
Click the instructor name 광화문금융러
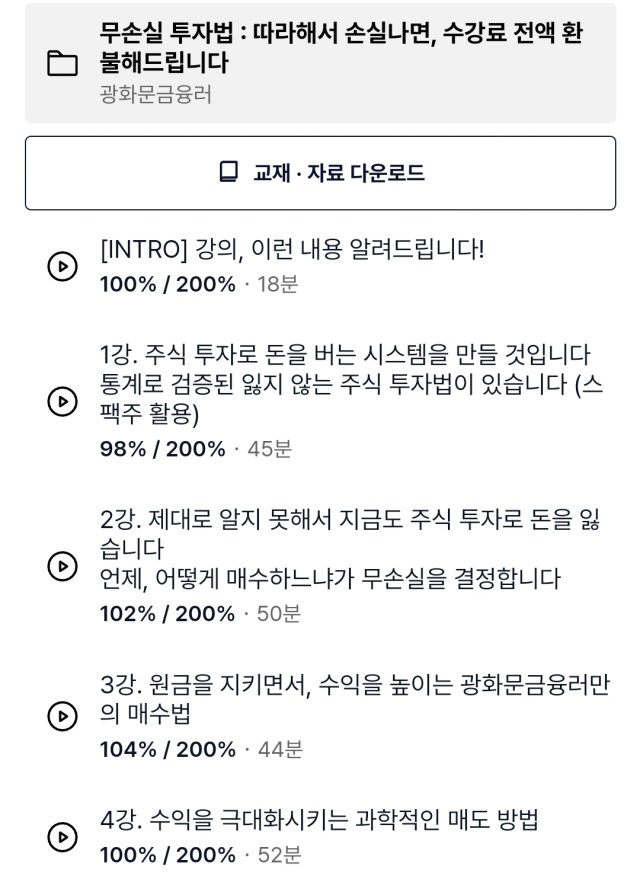click(x=156, y=94)
